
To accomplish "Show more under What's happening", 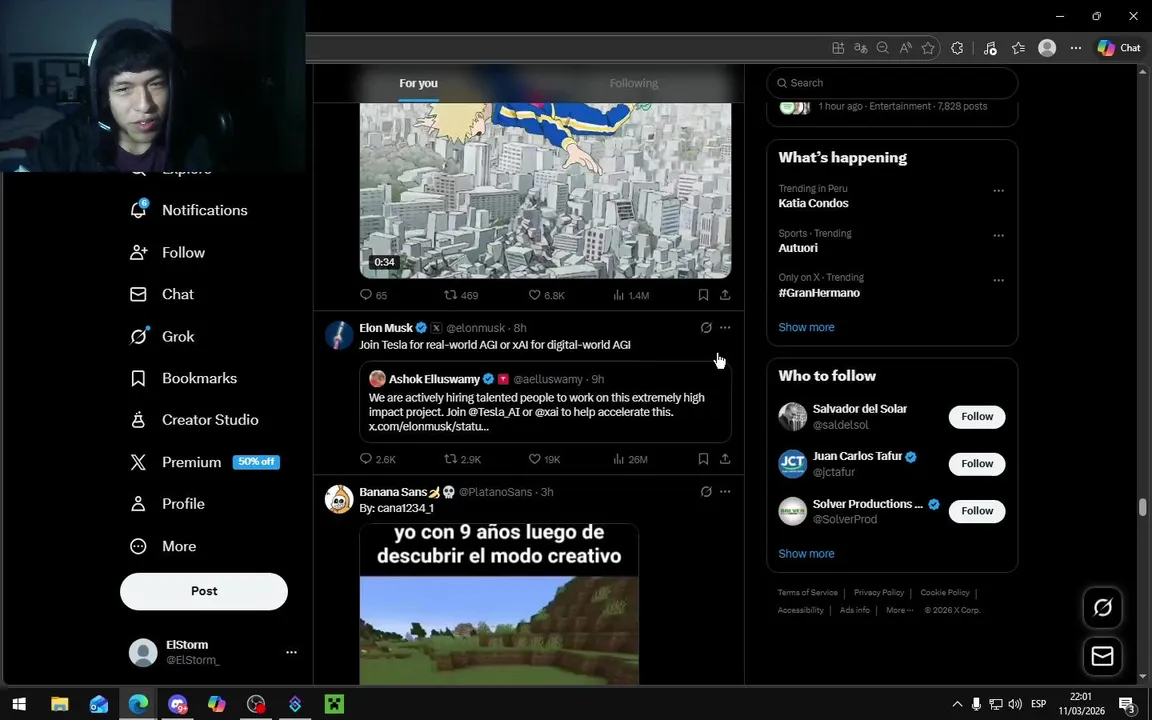I will 806,328.
